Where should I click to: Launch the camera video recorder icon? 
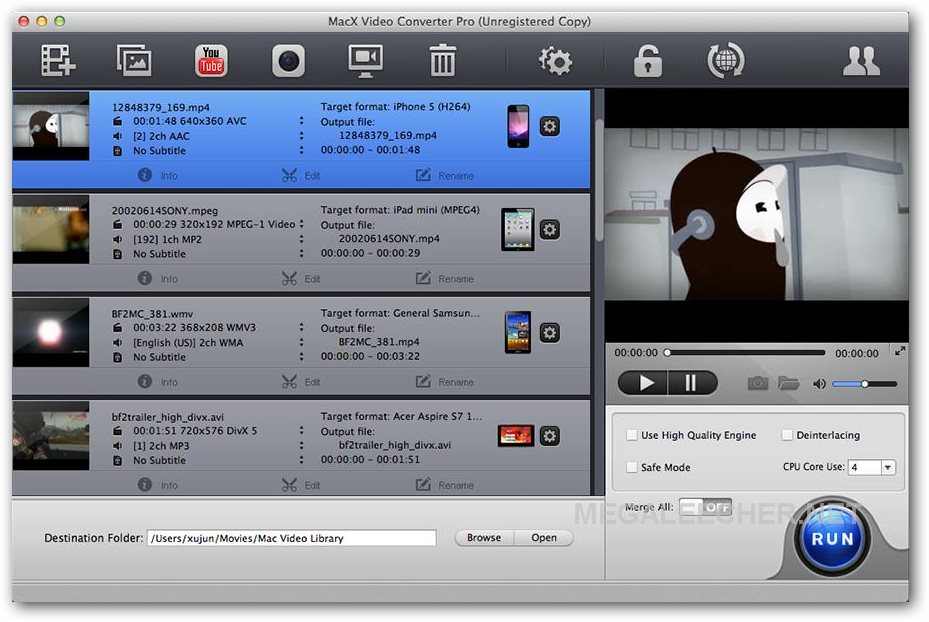tap(289, 60)
